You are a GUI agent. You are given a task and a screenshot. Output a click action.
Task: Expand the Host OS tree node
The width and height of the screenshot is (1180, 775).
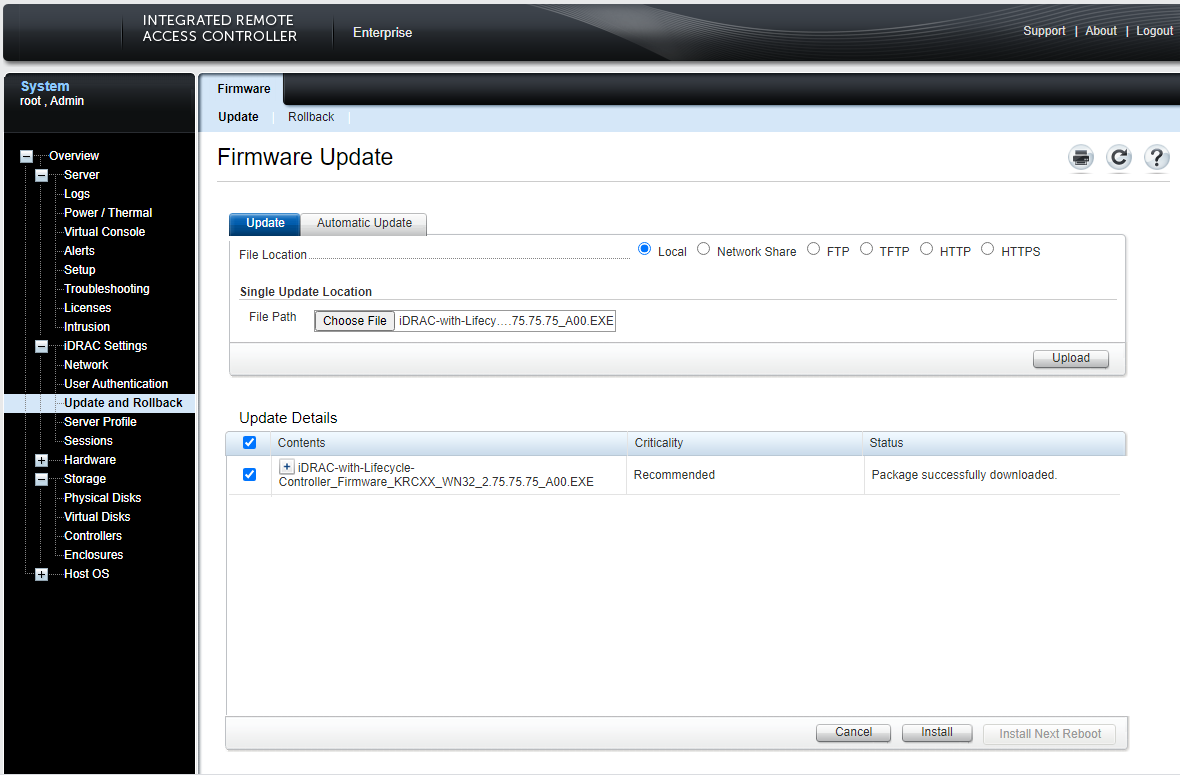(41, 574)
